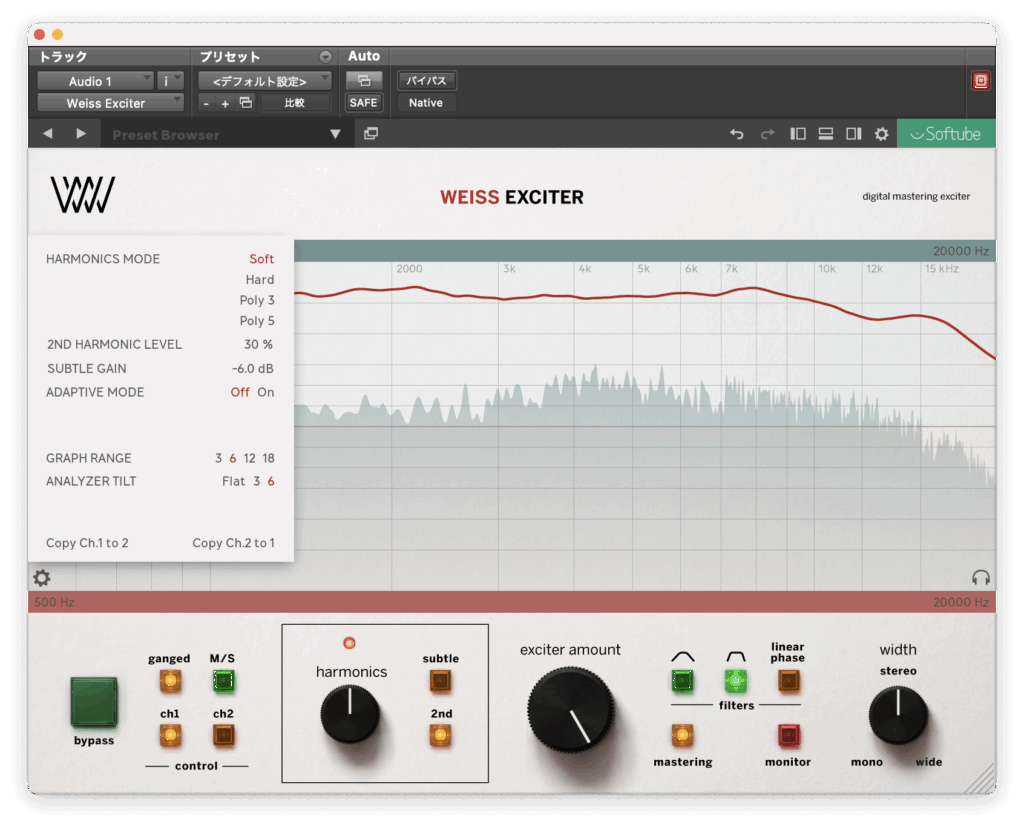1024x827 pixels.
Task: Click the Weiss logo
Action: [83, 195]
